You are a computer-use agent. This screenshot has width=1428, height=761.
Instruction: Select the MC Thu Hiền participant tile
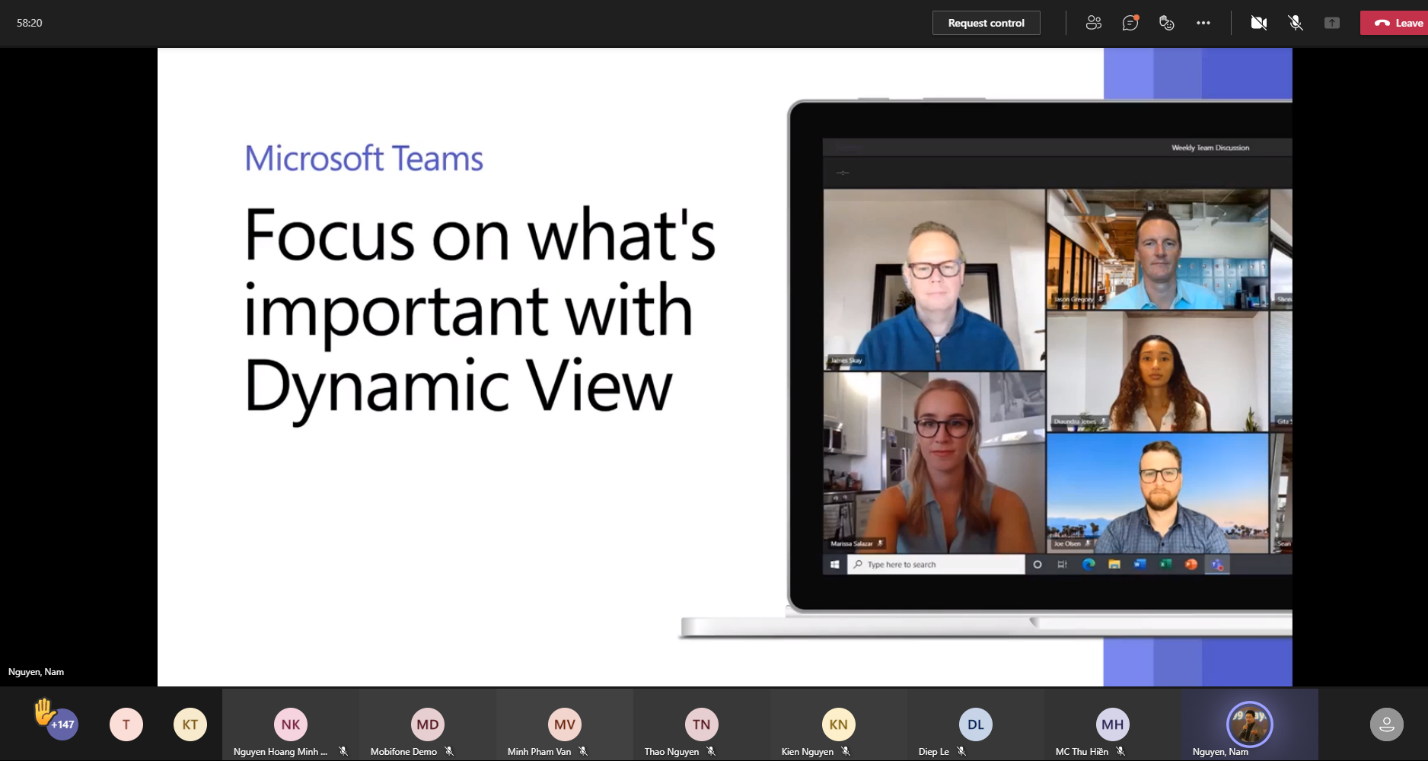[x=1112, y=725]
